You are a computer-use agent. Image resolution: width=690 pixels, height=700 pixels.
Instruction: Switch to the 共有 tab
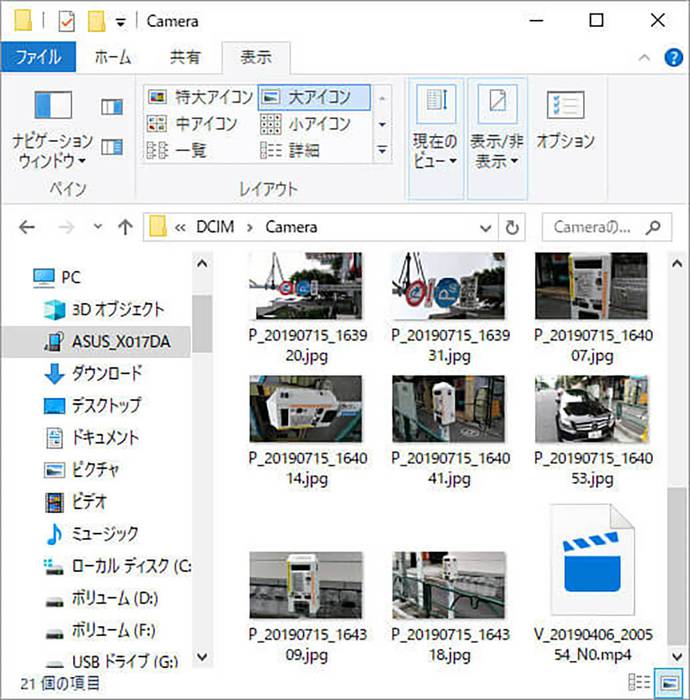pos(185,57)
